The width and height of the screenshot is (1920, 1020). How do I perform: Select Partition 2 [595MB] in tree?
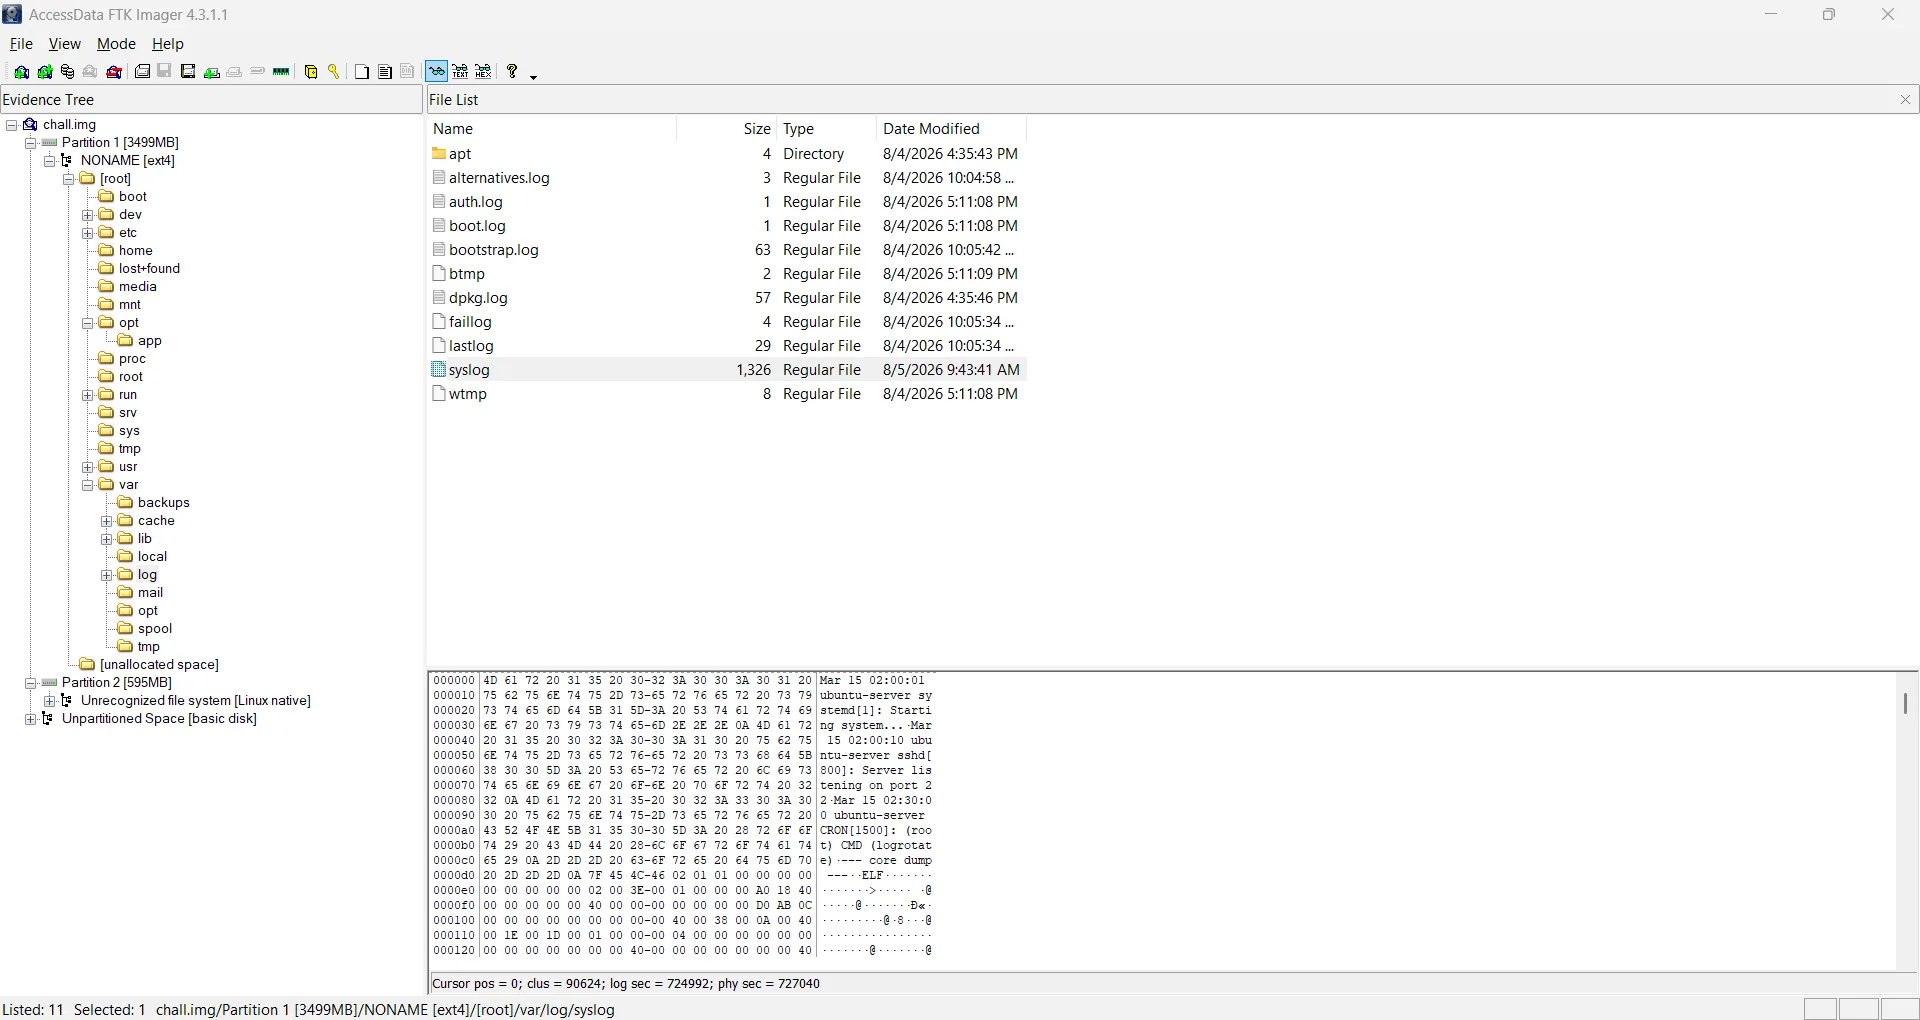coord(108,683)
